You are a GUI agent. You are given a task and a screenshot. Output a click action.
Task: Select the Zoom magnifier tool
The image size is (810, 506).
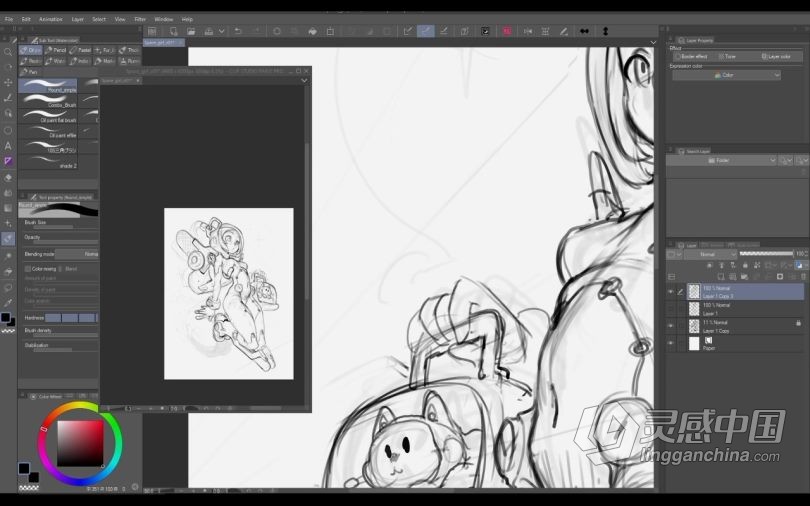(x=8, y=52)
